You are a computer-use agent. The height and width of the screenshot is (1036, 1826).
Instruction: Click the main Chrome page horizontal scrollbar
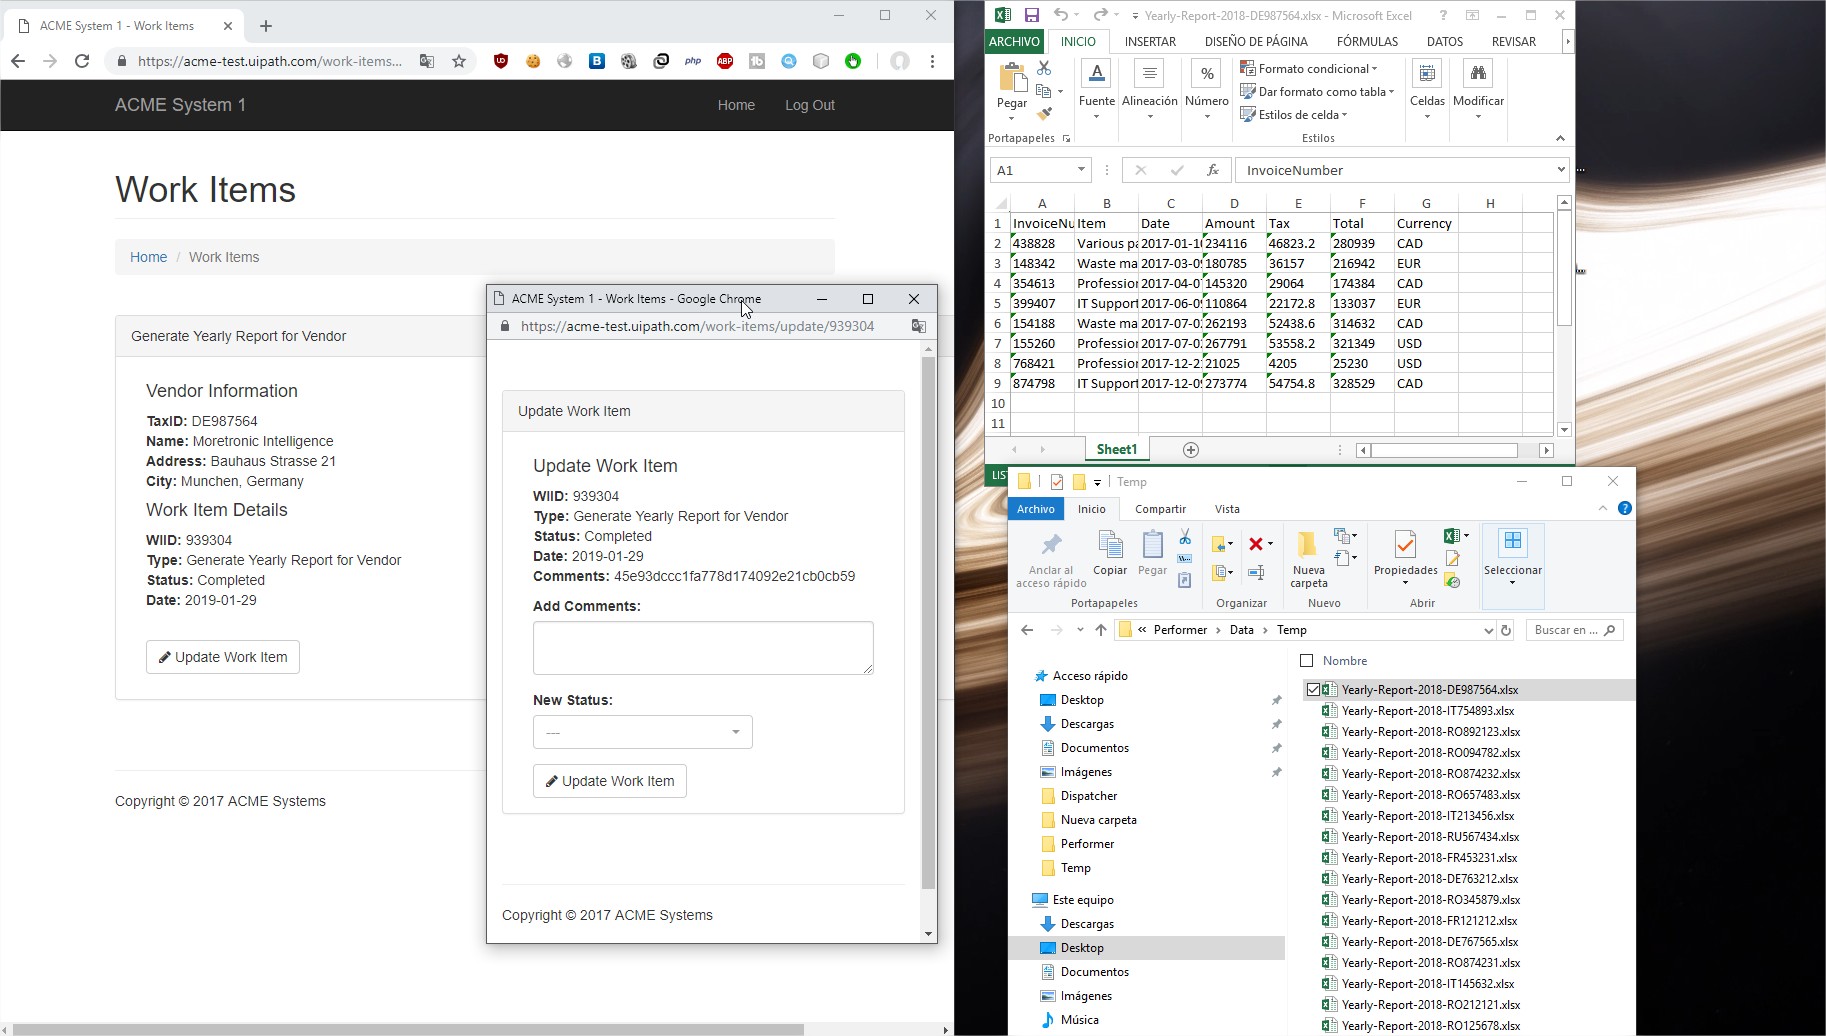[x=408, y=1029]
